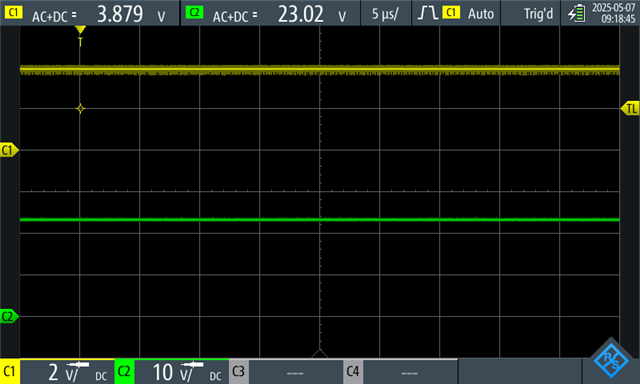Viewport: 640px width, 384px height.
Task: Toggle channel C2 button in bottom bar
Action: (124, 372)
